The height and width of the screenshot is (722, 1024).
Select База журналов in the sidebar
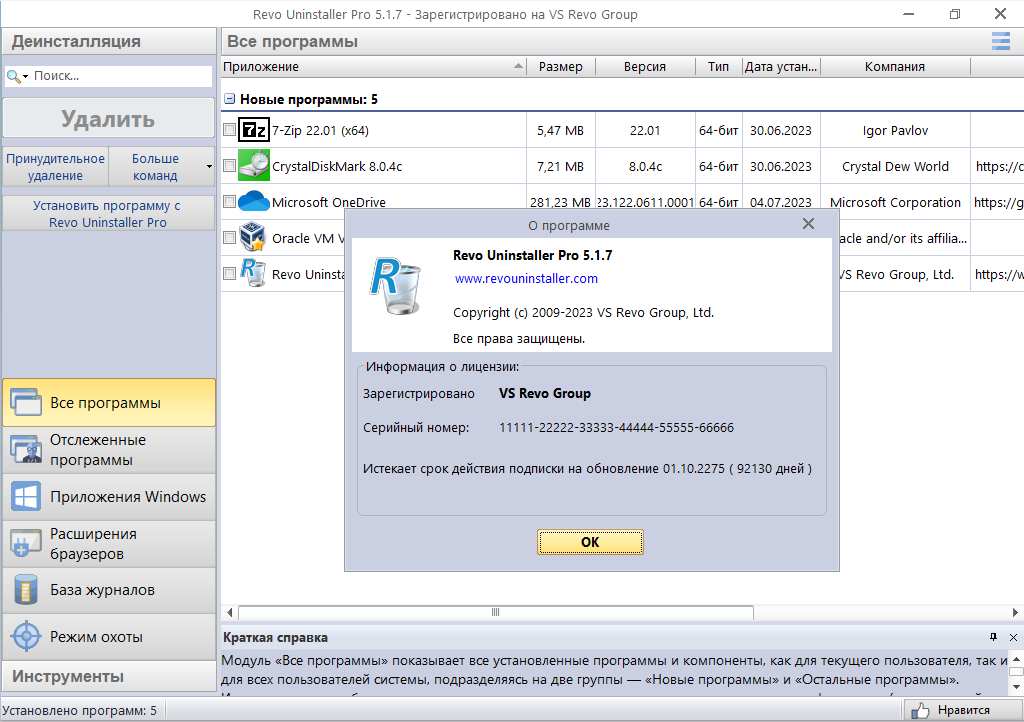click(108, 589)
